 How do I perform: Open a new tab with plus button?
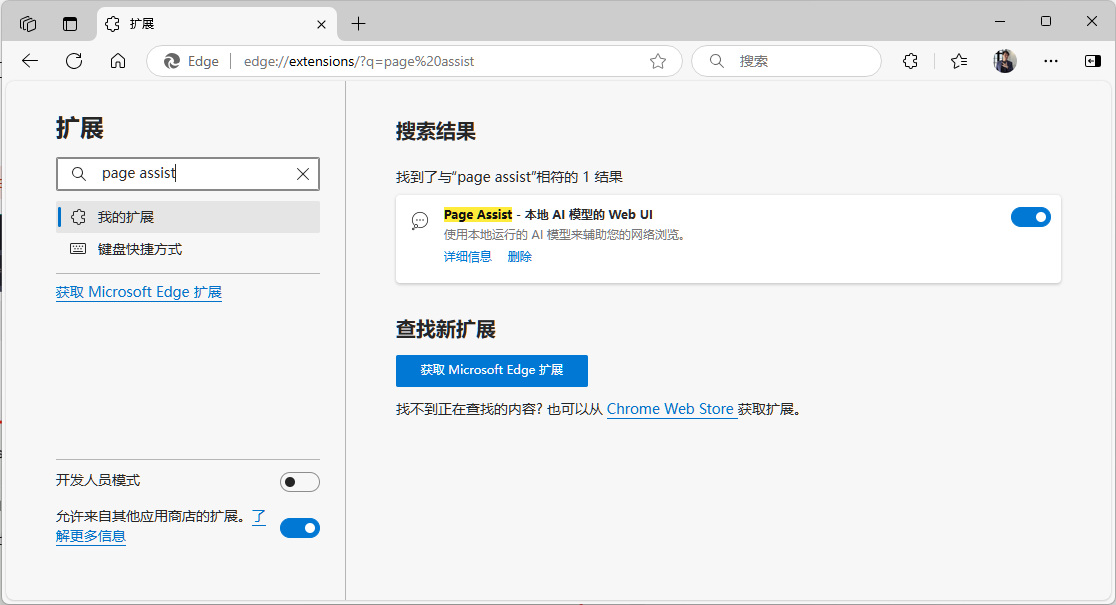click(359, 23)
